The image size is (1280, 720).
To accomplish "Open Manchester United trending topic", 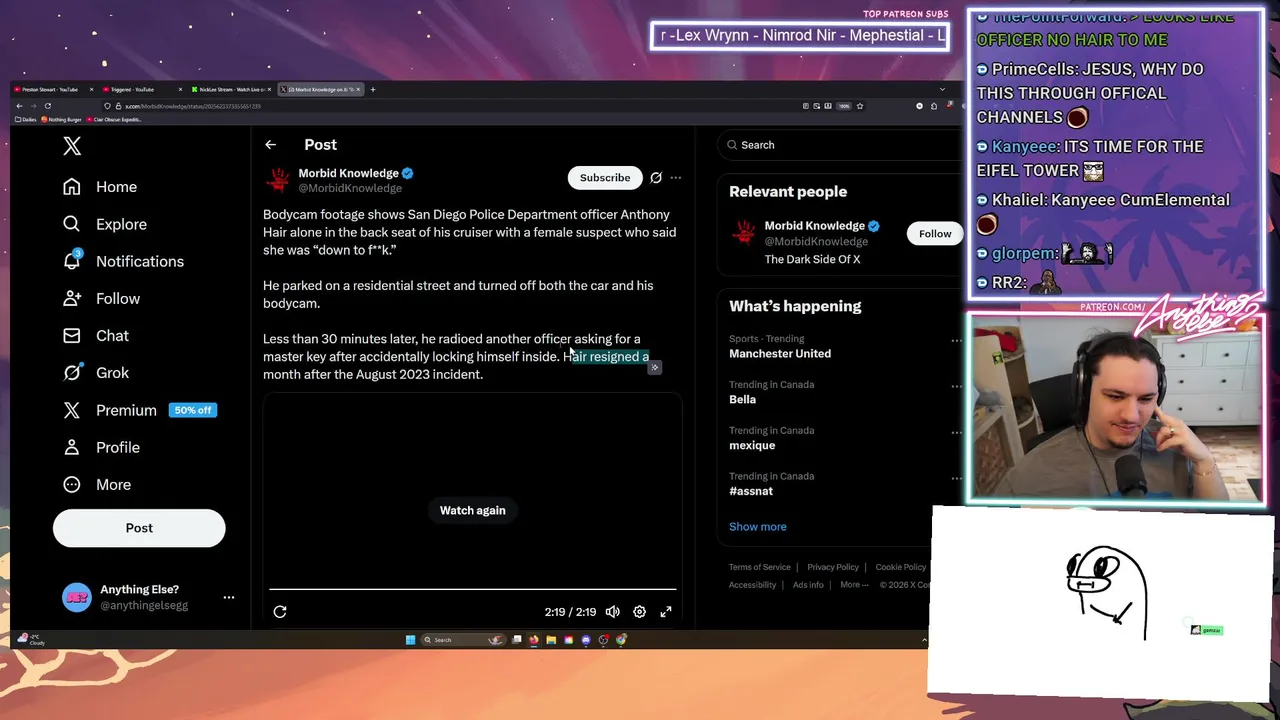I will [780, 353].
